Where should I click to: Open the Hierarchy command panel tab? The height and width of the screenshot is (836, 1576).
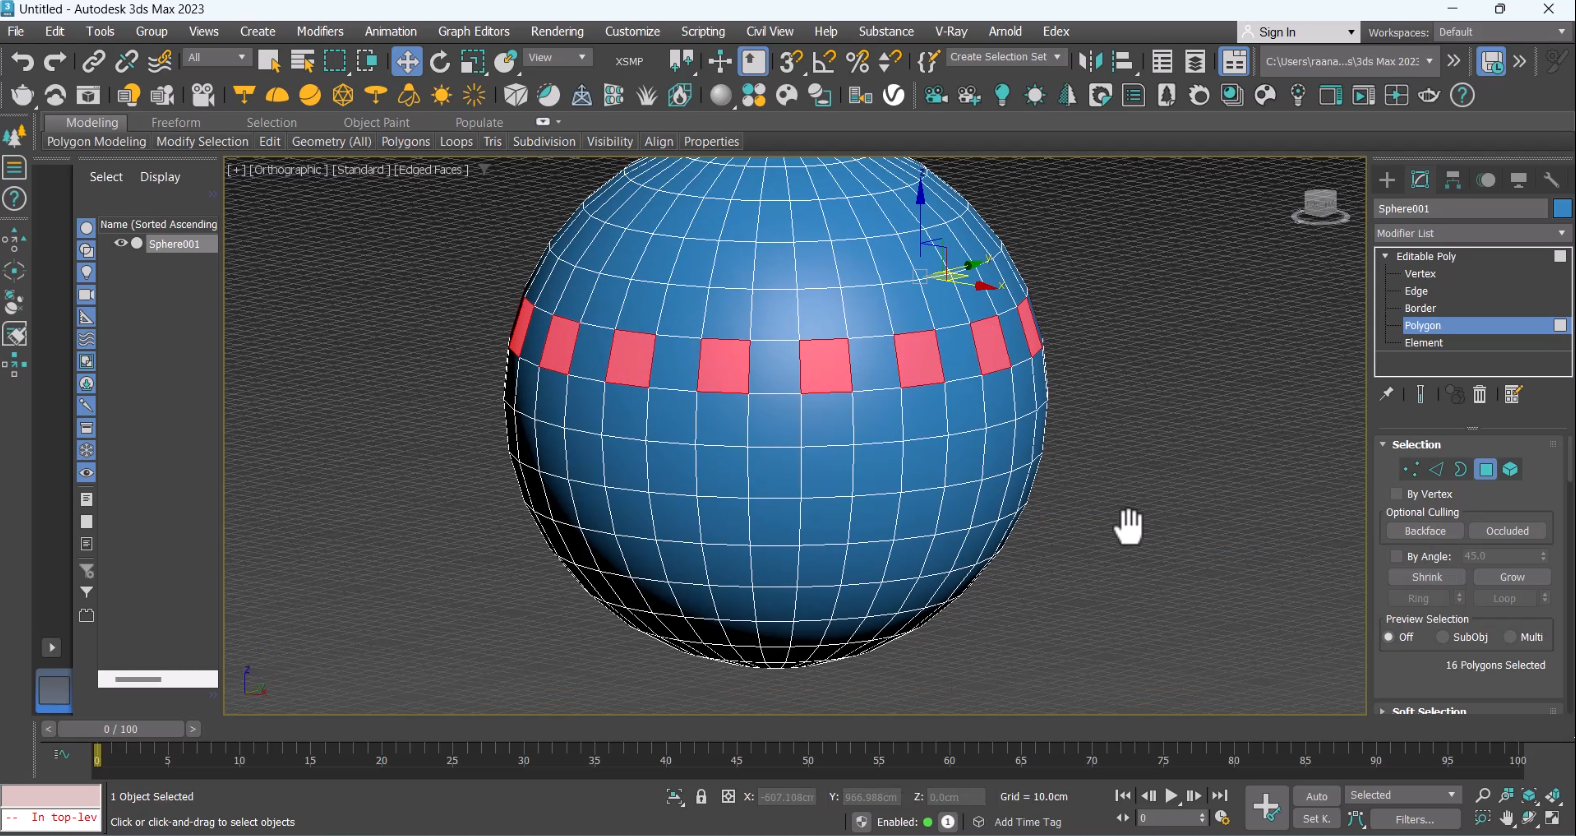pyautogui.click(x=1453, y=180)
